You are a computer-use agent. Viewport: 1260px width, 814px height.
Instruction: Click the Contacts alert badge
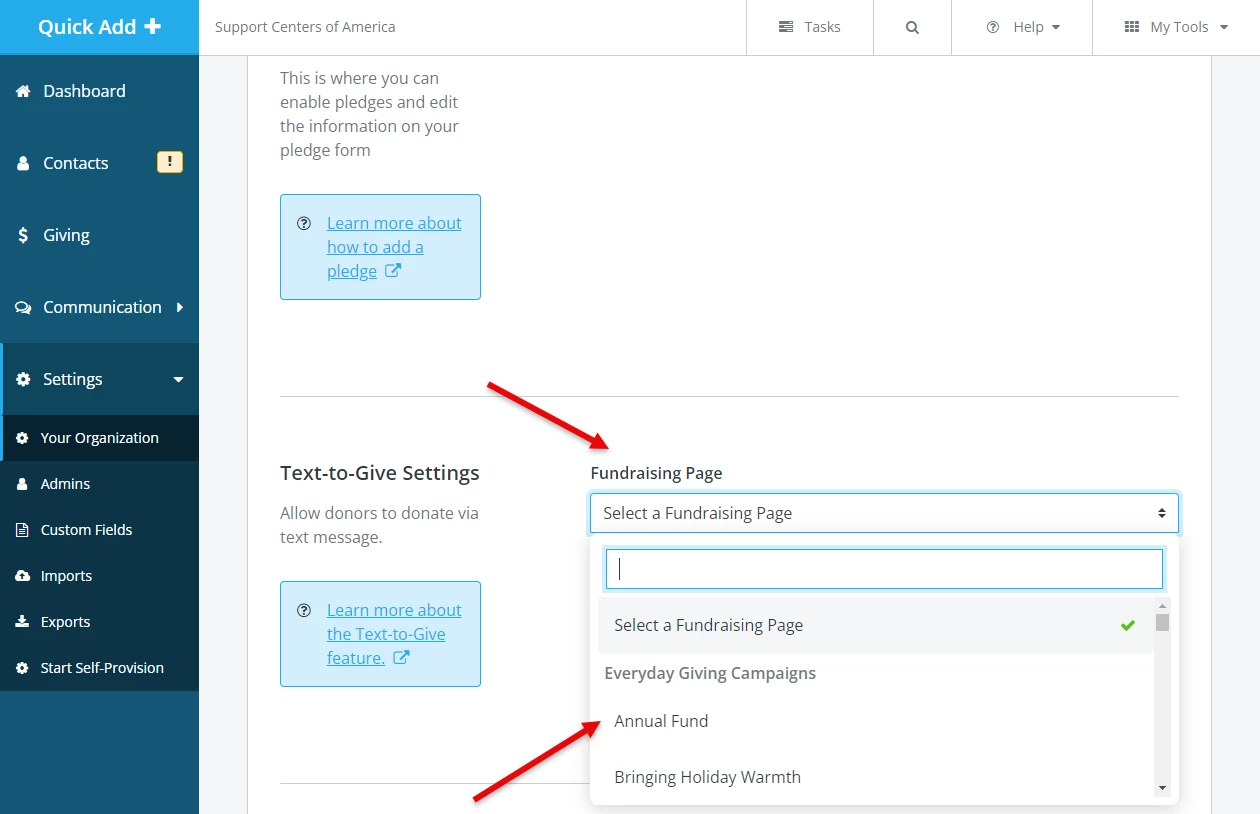click(x=170, y=161)
